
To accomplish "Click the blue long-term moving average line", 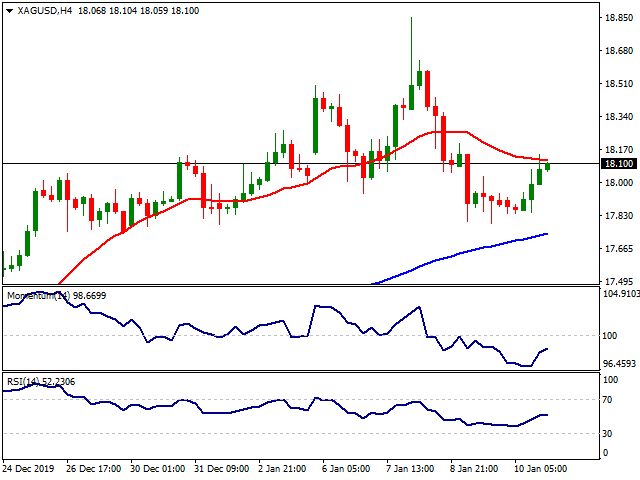I will pyautogui.click(x=461, y=253).
